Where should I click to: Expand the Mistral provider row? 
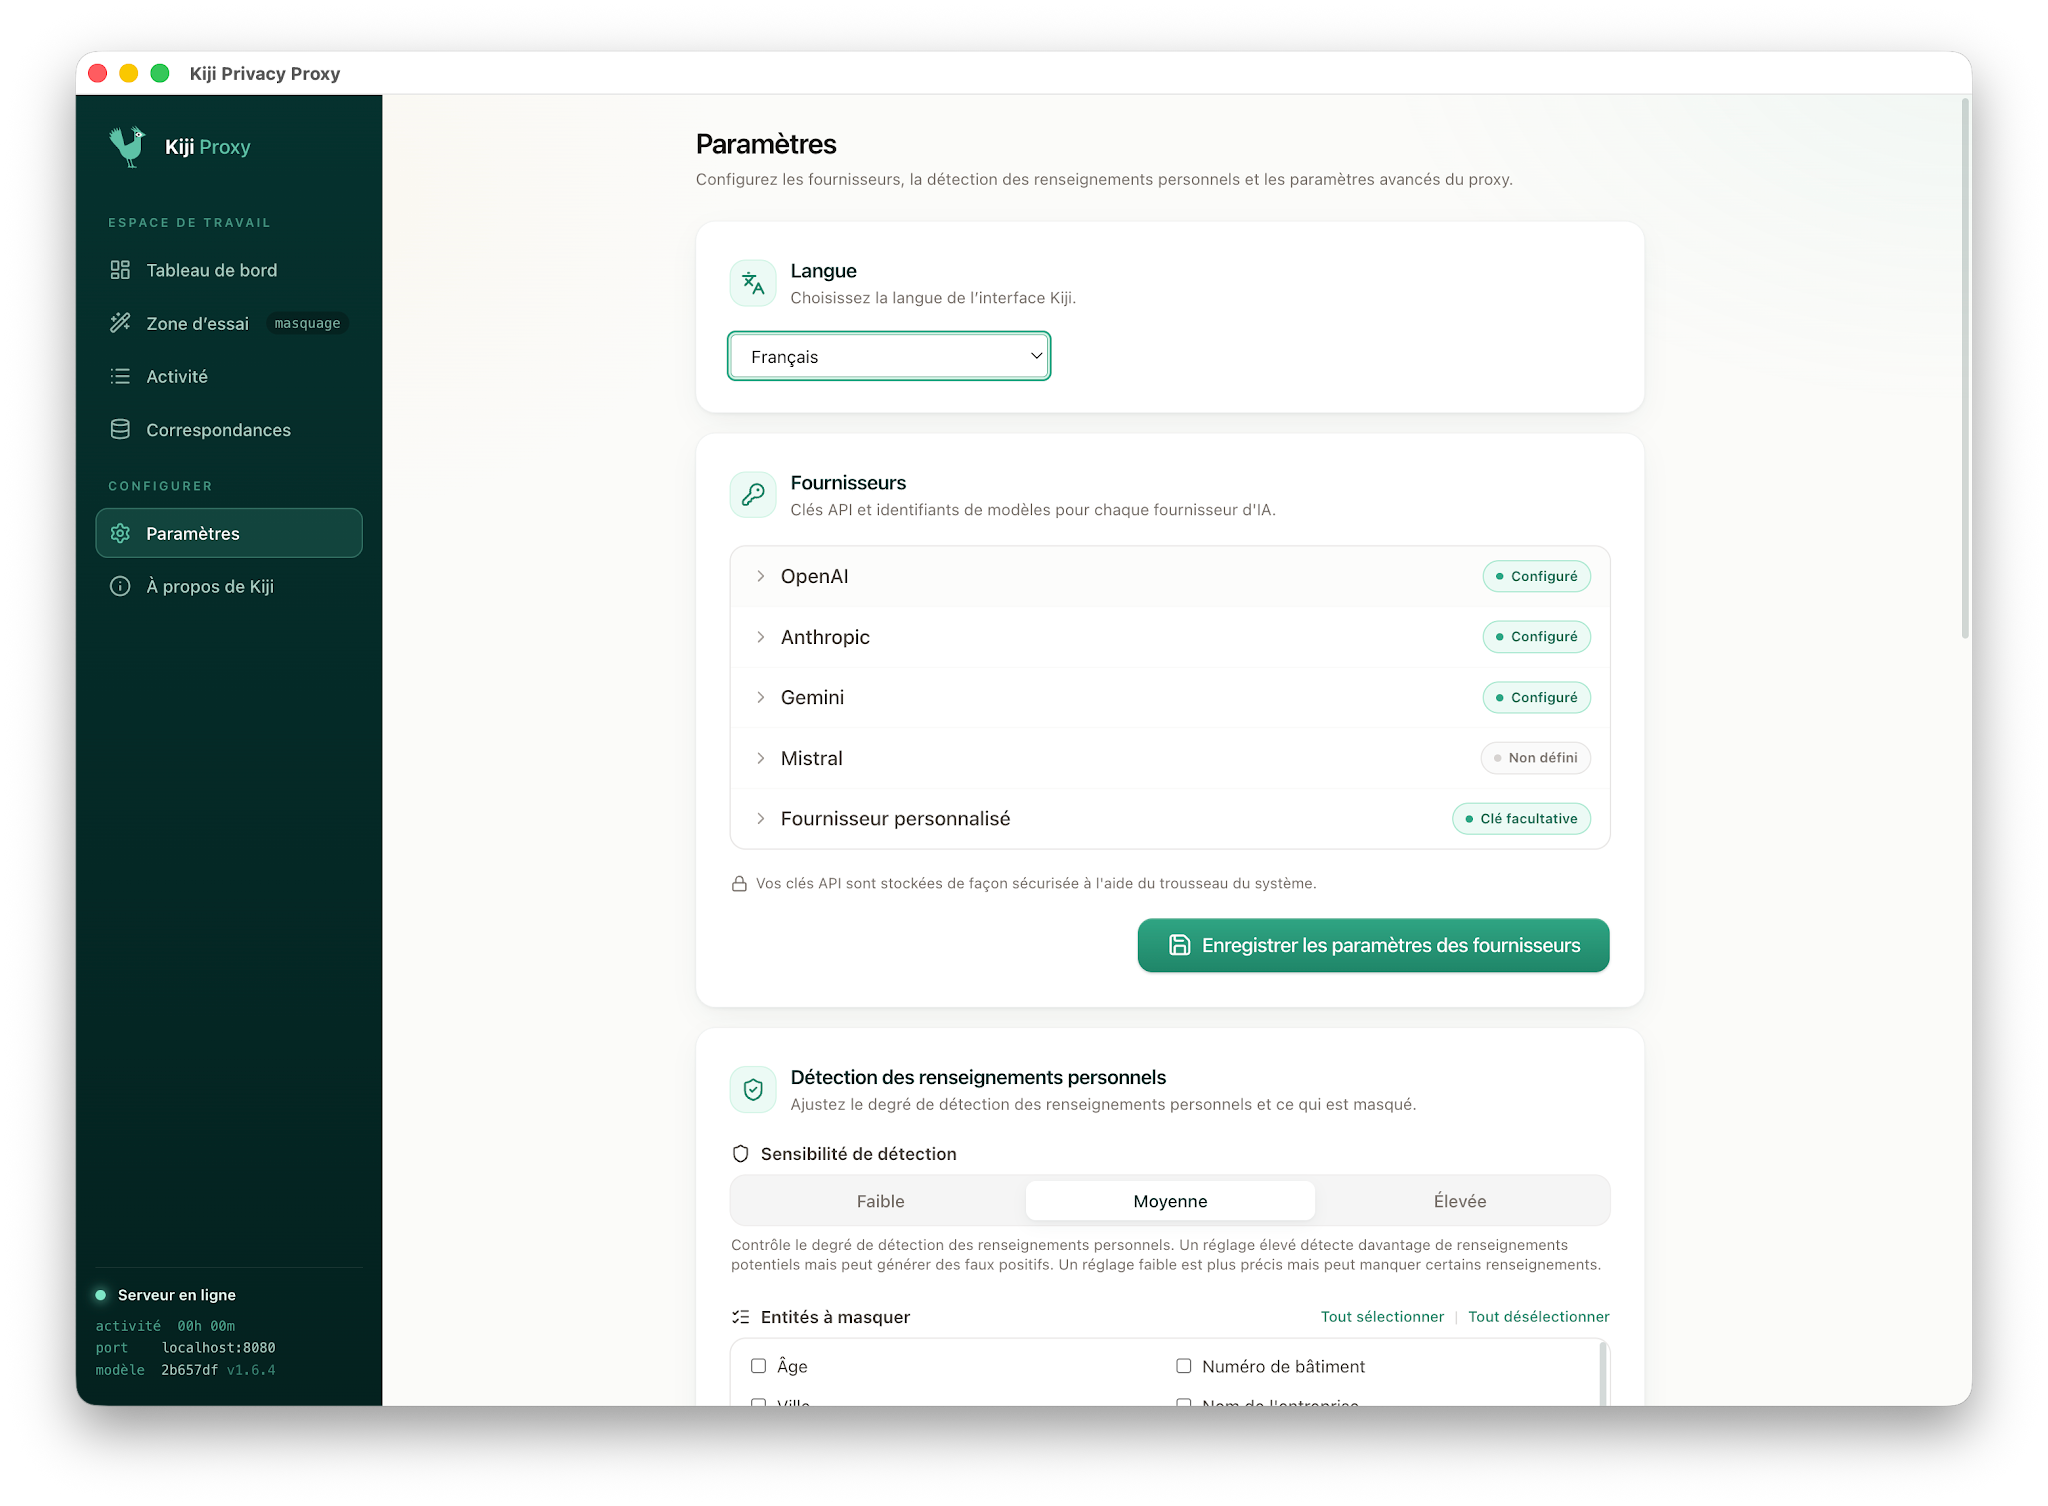point(1170,758)
